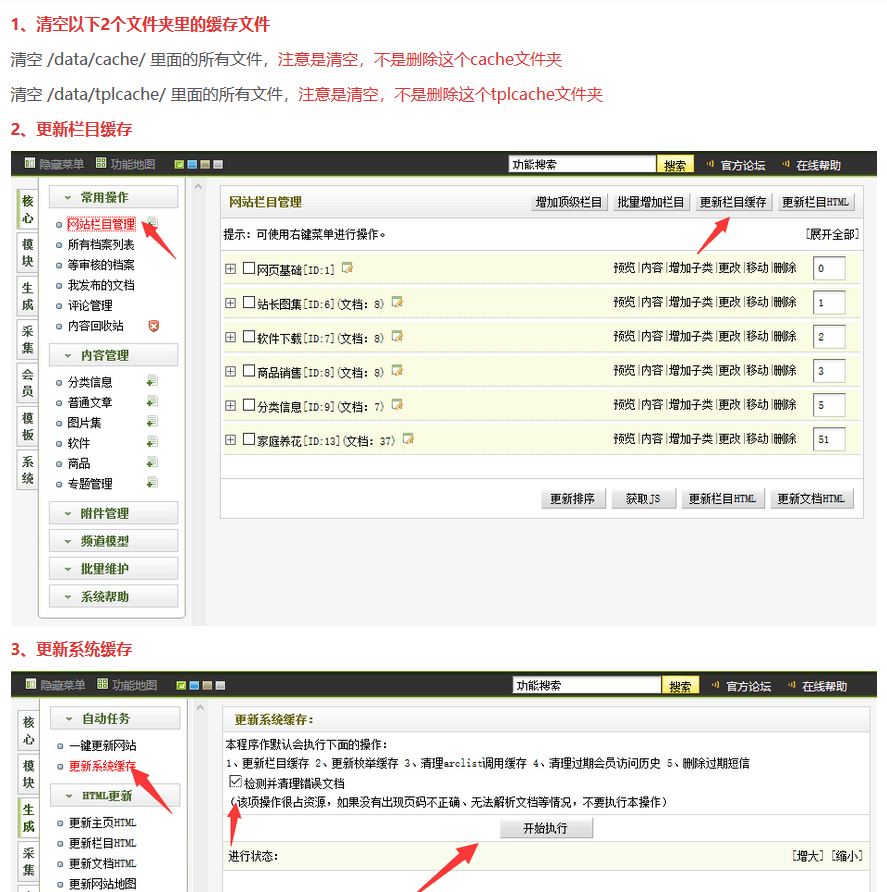This screenshot has width=887, height=892.
Task: Expand the 软件下载 category tree node
Action: (x=231, y=337)
